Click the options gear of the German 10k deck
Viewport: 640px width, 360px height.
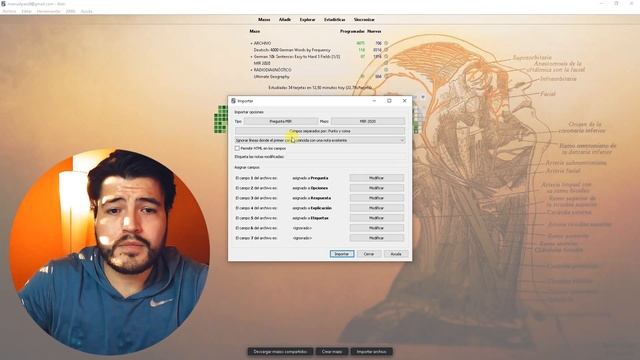click(386, 57)
